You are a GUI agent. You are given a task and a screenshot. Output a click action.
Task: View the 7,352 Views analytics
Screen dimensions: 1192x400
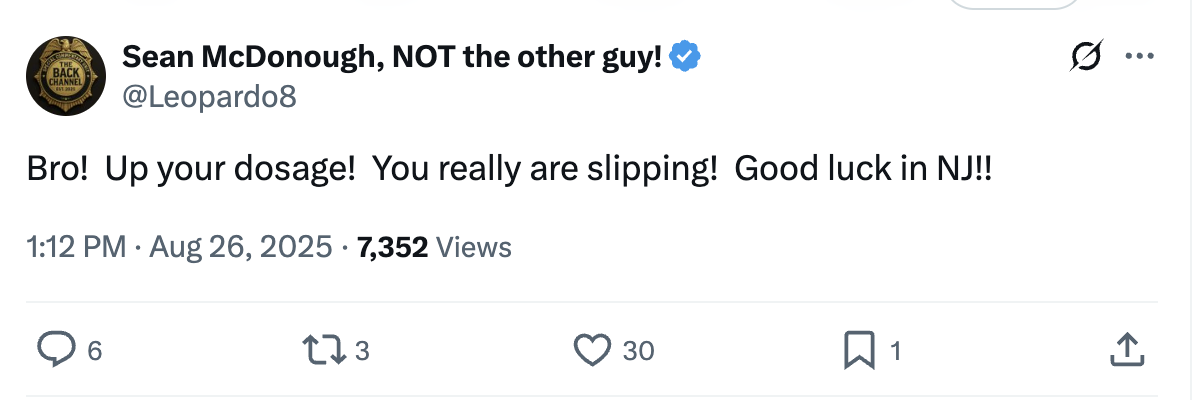tap(434, 246)
